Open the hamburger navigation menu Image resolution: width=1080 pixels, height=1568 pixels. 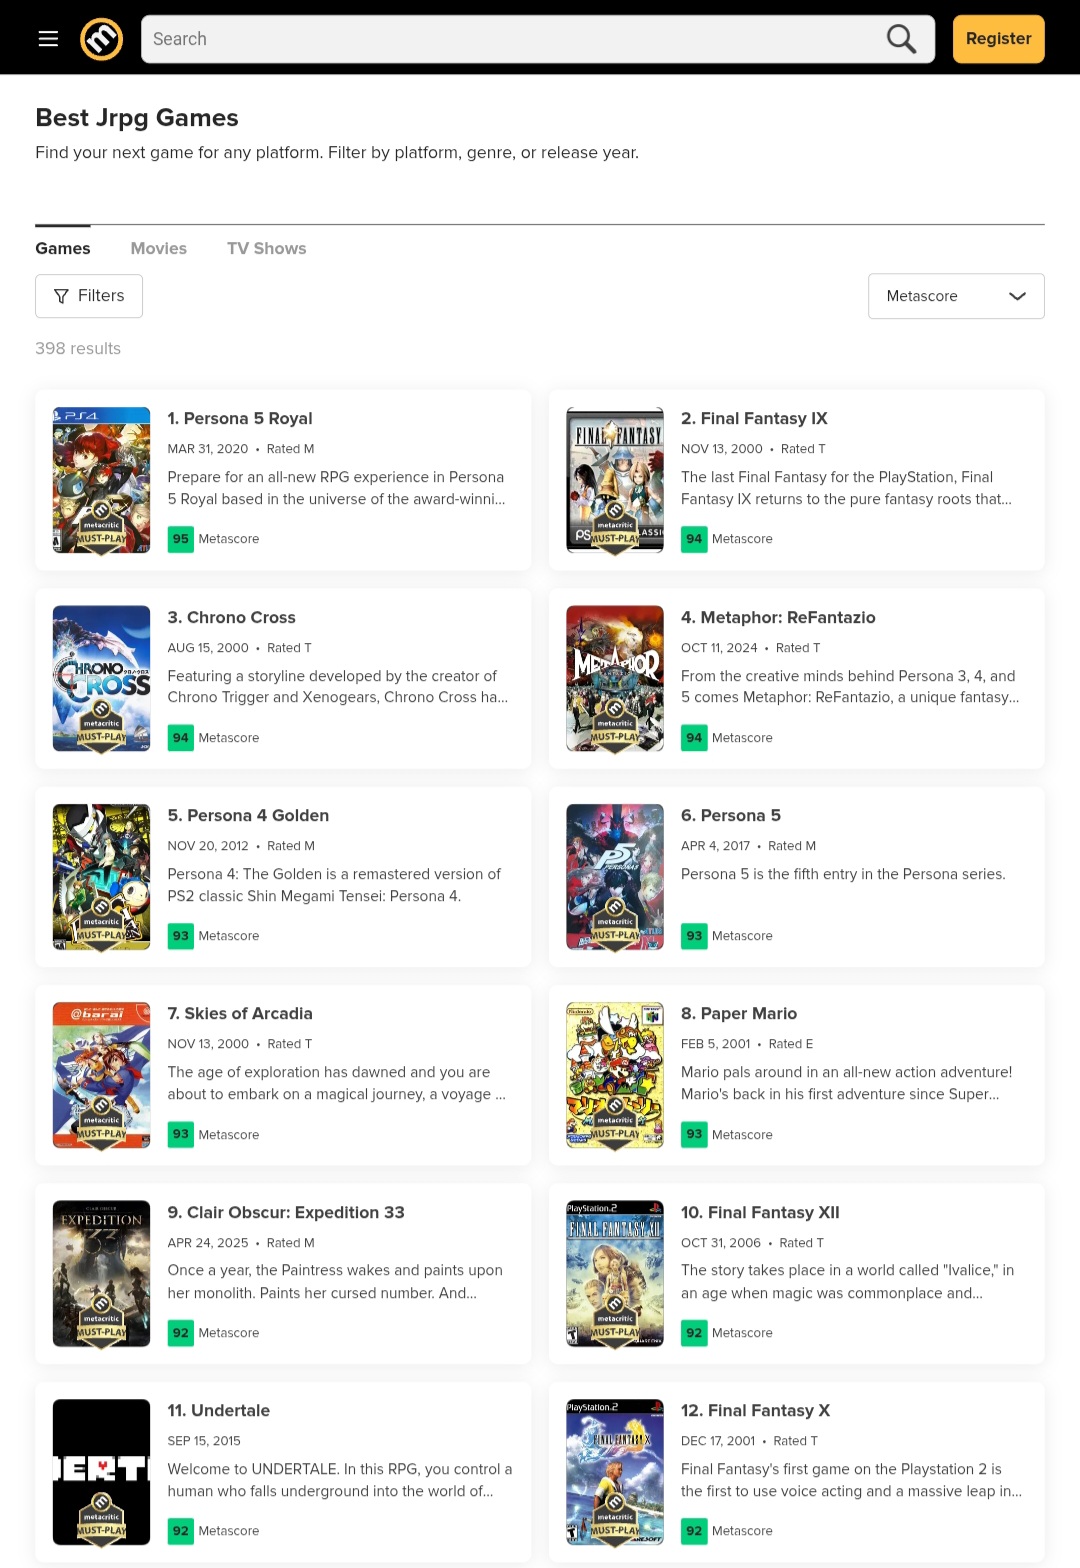[x=48, y=39]
